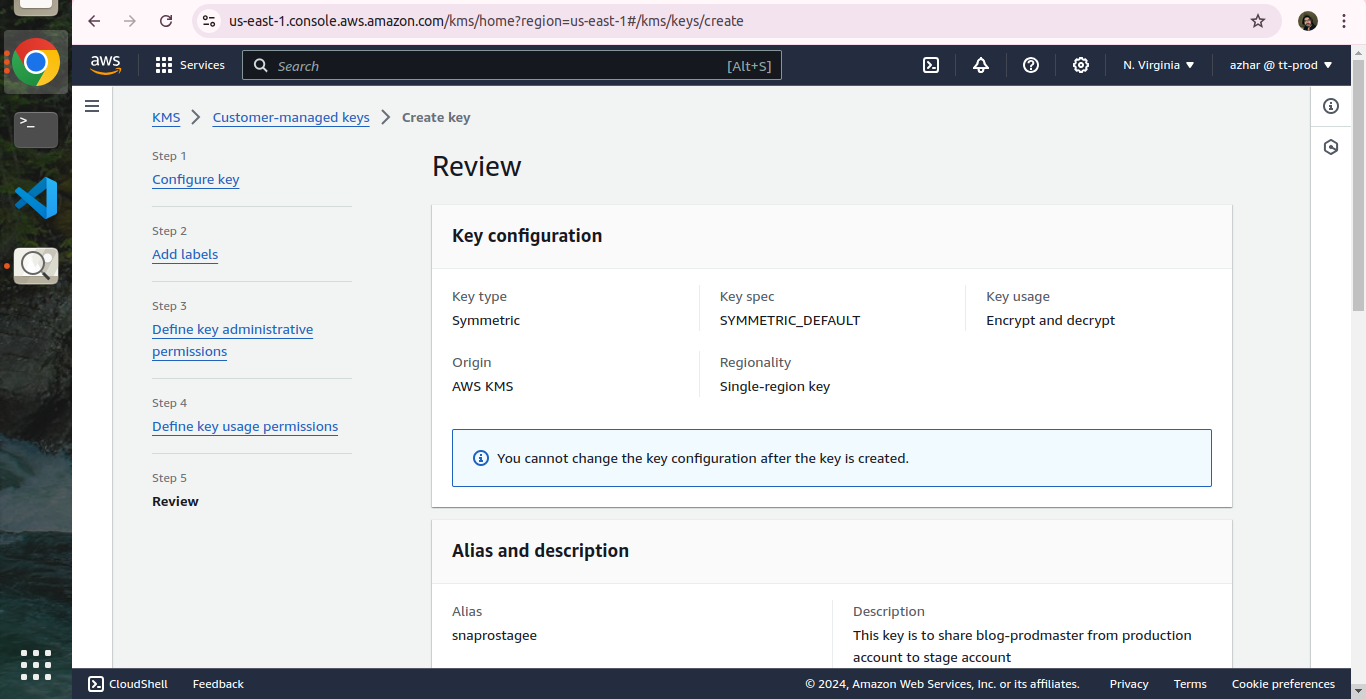Open the Chrome three-dot menu
Image resolution: width=1366 pixels, height=699 pixels.
pyautogui.click(x=1344, y=21)
